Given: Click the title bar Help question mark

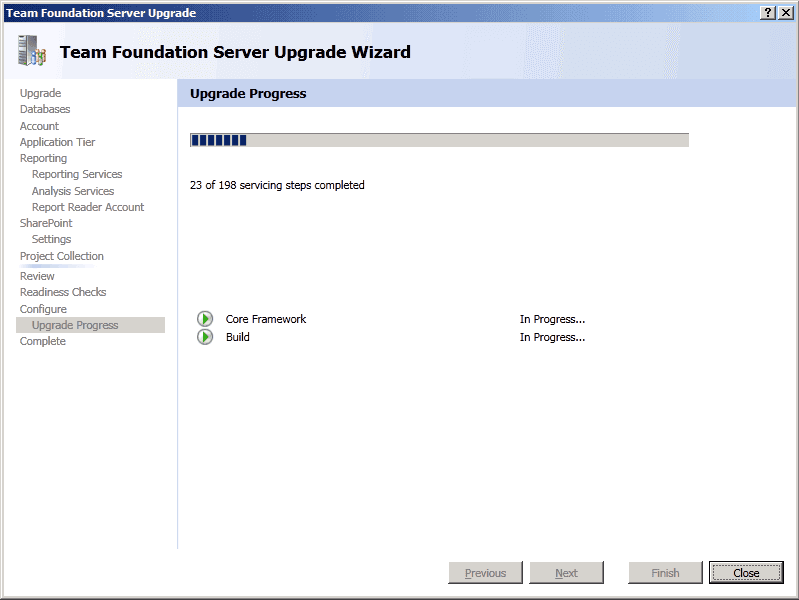Looking at the screenshot, I should coord(768,12).
